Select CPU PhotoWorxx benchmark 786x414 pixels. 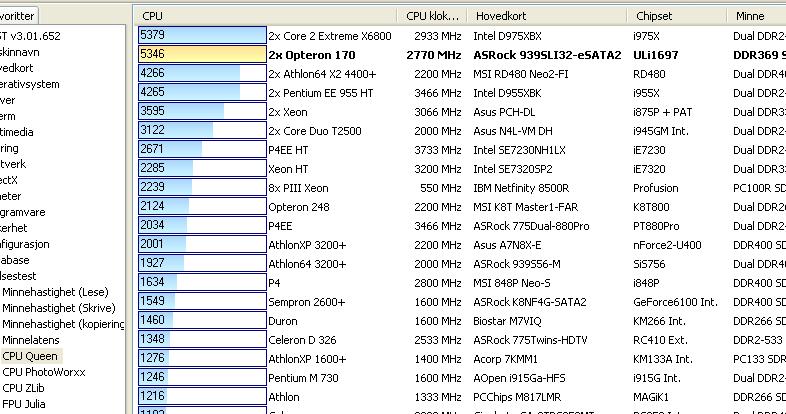point(44,372)
